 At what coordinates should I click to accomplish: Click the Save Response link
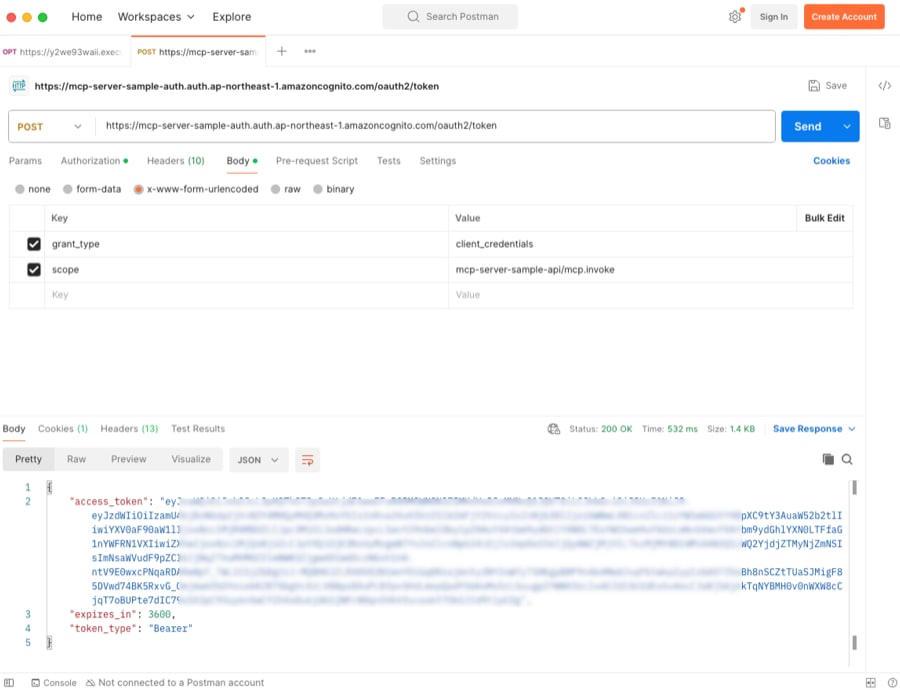pyautogui.click(x=807, y=429)
